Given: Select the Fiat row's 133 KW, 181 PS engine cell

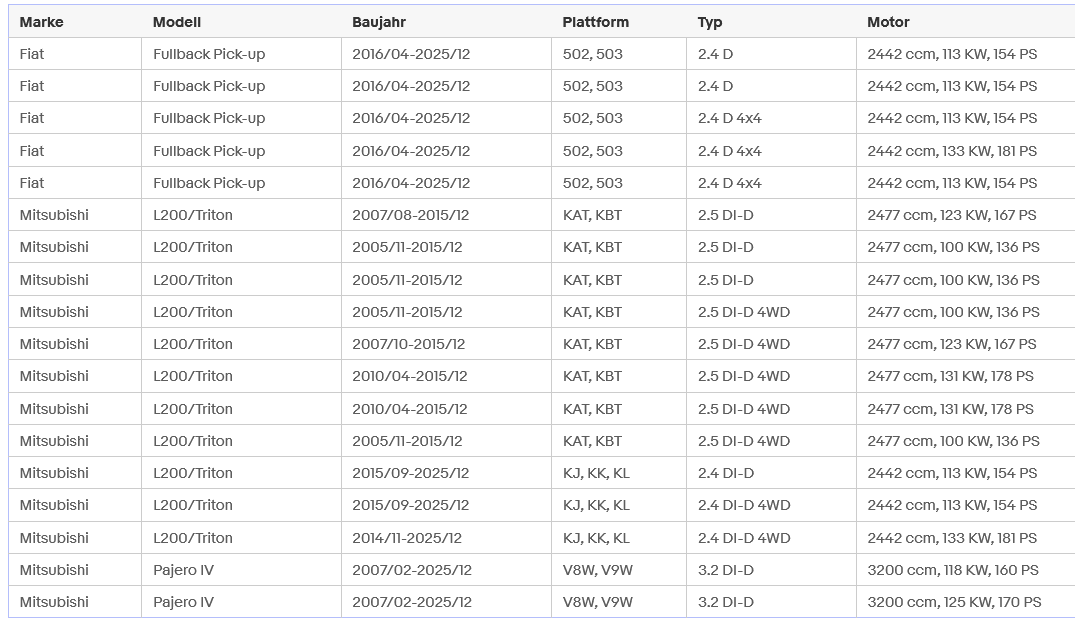Looking at the screenshot, I should point(952,151).
